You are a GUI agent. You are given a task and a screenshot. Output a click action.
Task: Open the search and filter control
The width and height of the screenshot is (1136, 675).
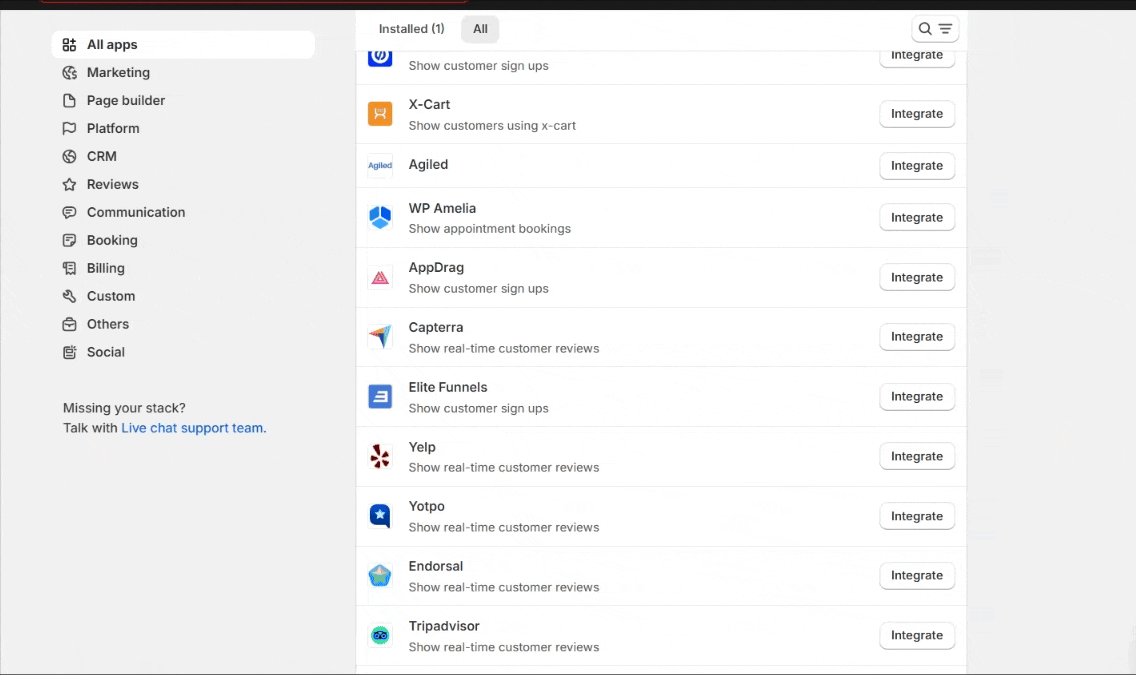[x=935, y=29]
